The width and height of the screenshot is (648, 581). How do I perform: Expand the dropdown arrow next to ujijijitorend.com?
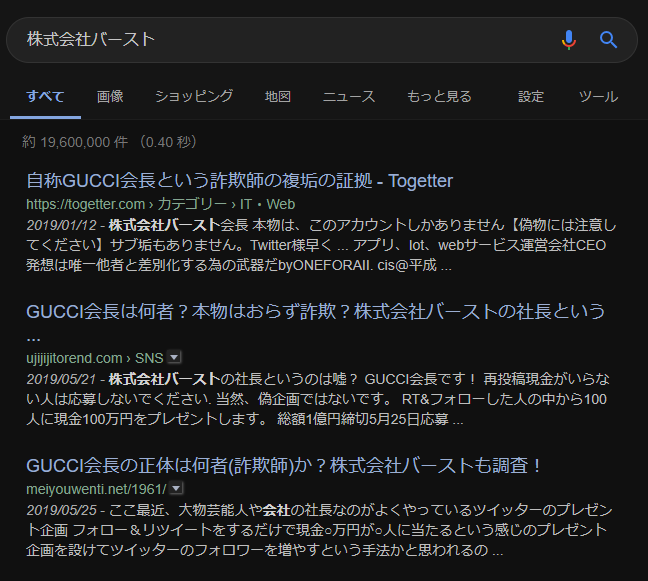(174, 357)
